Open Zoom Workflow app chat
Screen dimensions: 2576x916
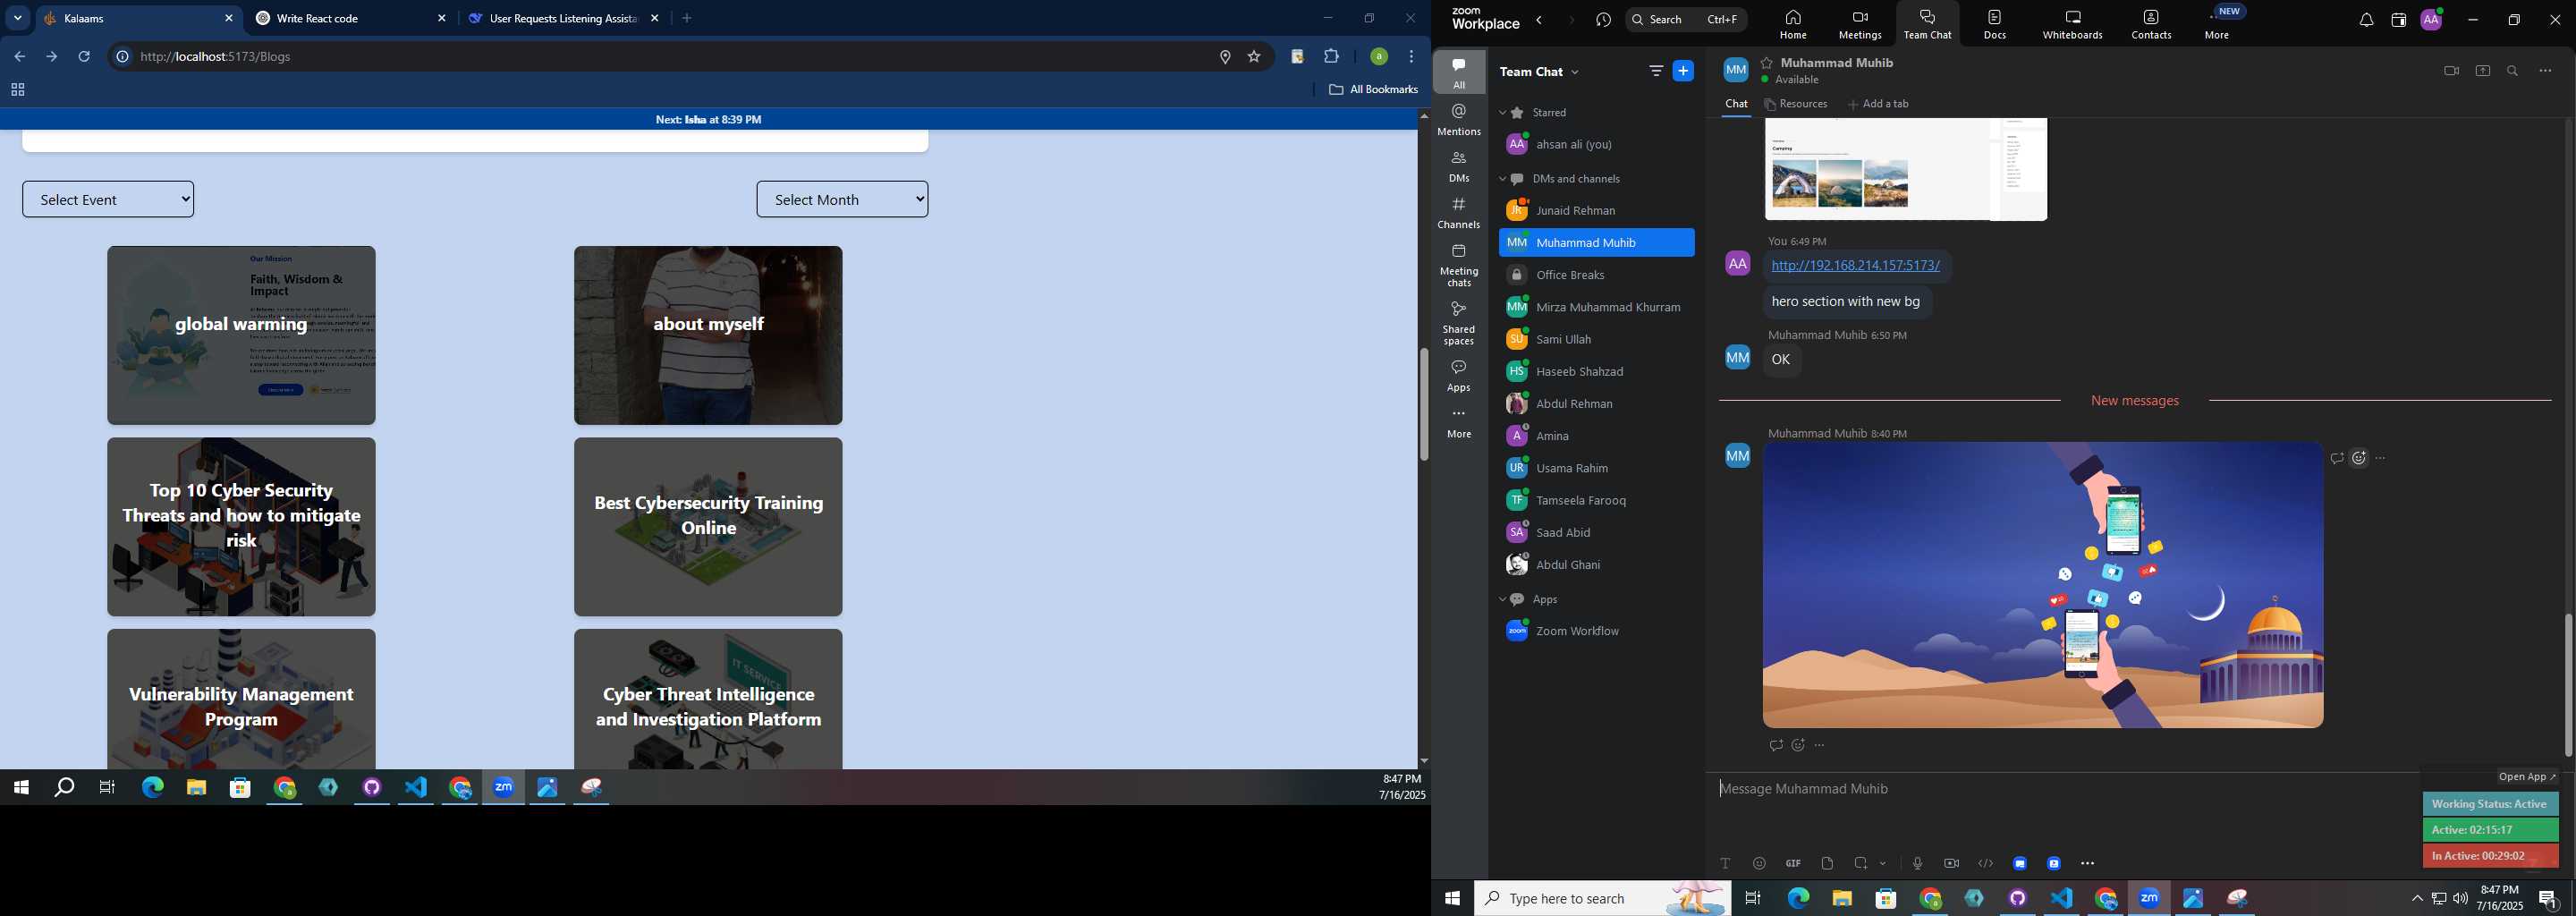(x=1596, y=631)
